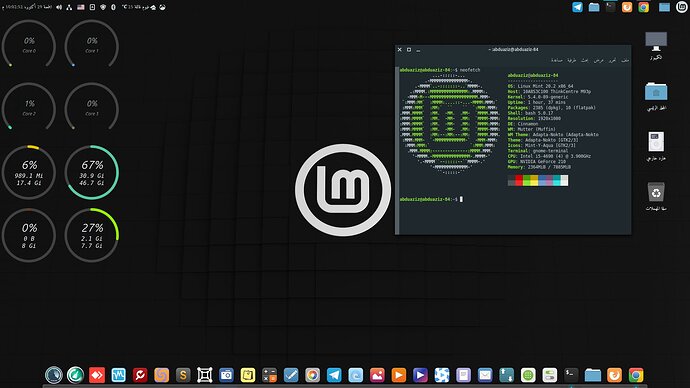Open the Trash desktop icon
This screenshot has height=388, width=690.
656,197
